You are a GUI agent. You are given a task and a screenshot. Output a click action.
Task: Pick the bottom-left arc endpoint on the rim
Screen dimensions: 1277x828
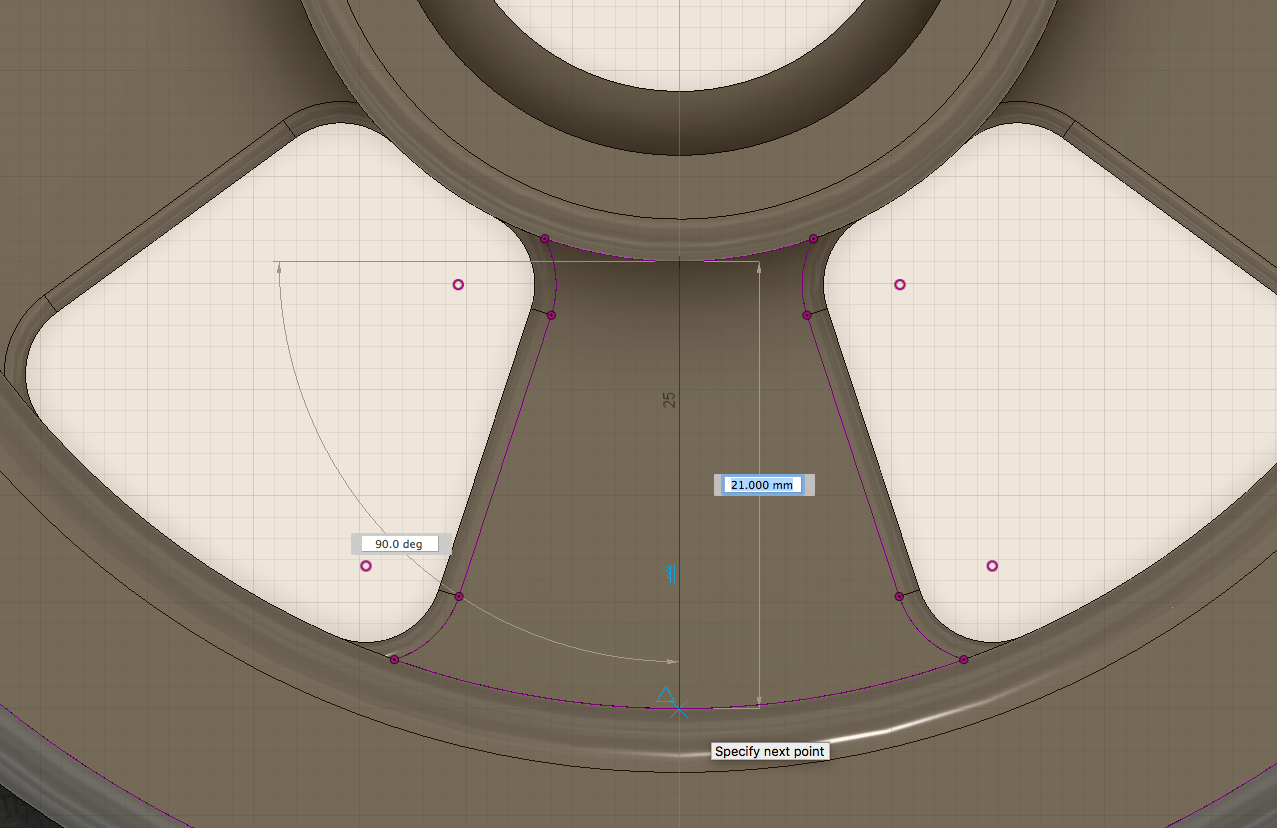(x=395, y=660)
